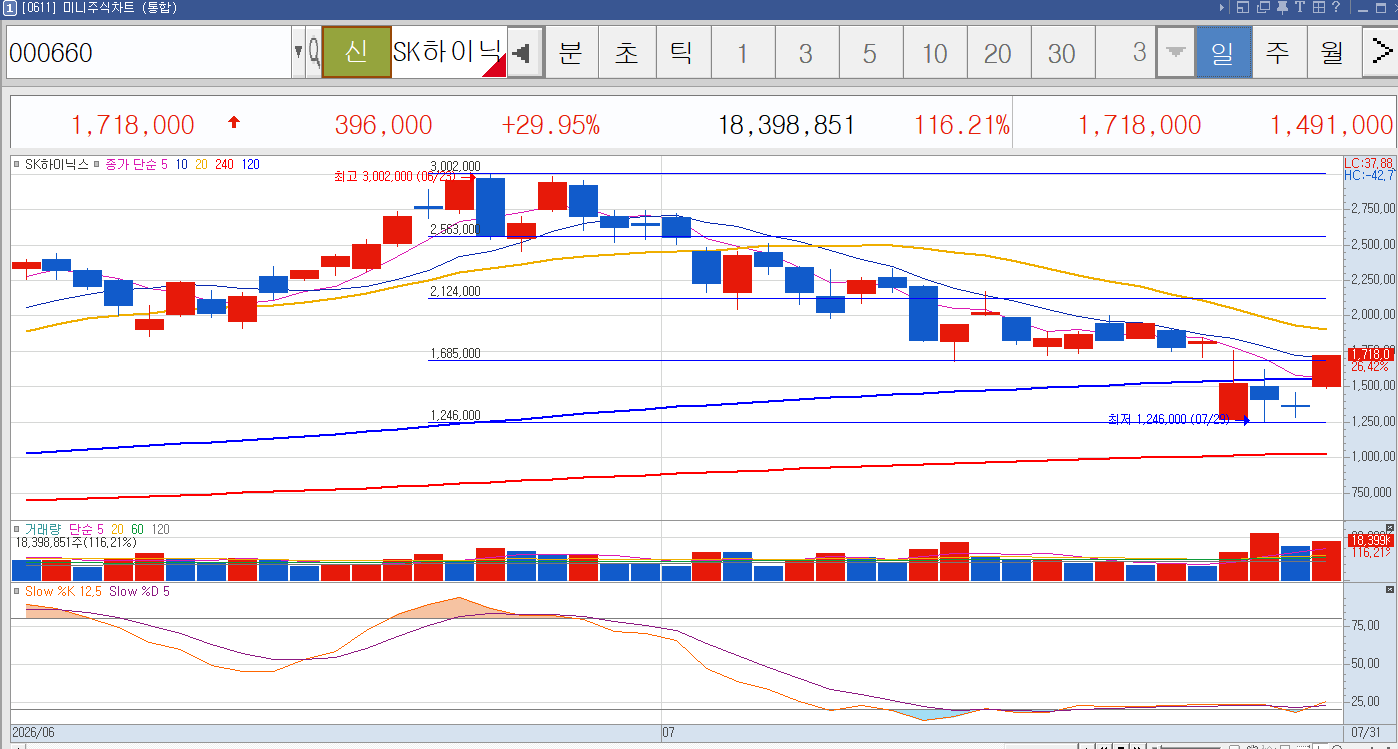Click the blue square legend marker before SK하이닉스
Image resolution: width=1398 pixels, height=749 pixels.
click(18, 163)
